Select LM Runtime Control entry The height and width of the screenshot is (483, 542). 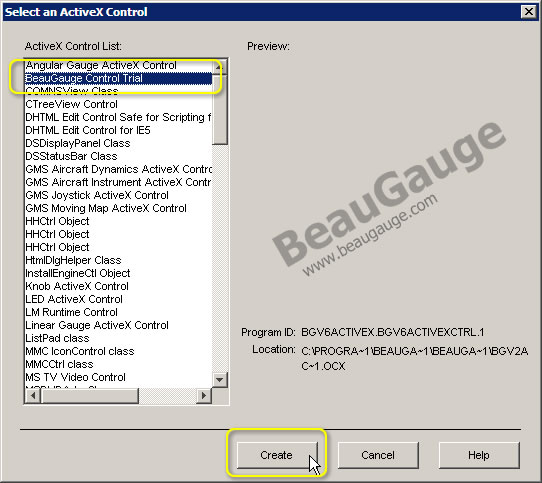[118, 313]
